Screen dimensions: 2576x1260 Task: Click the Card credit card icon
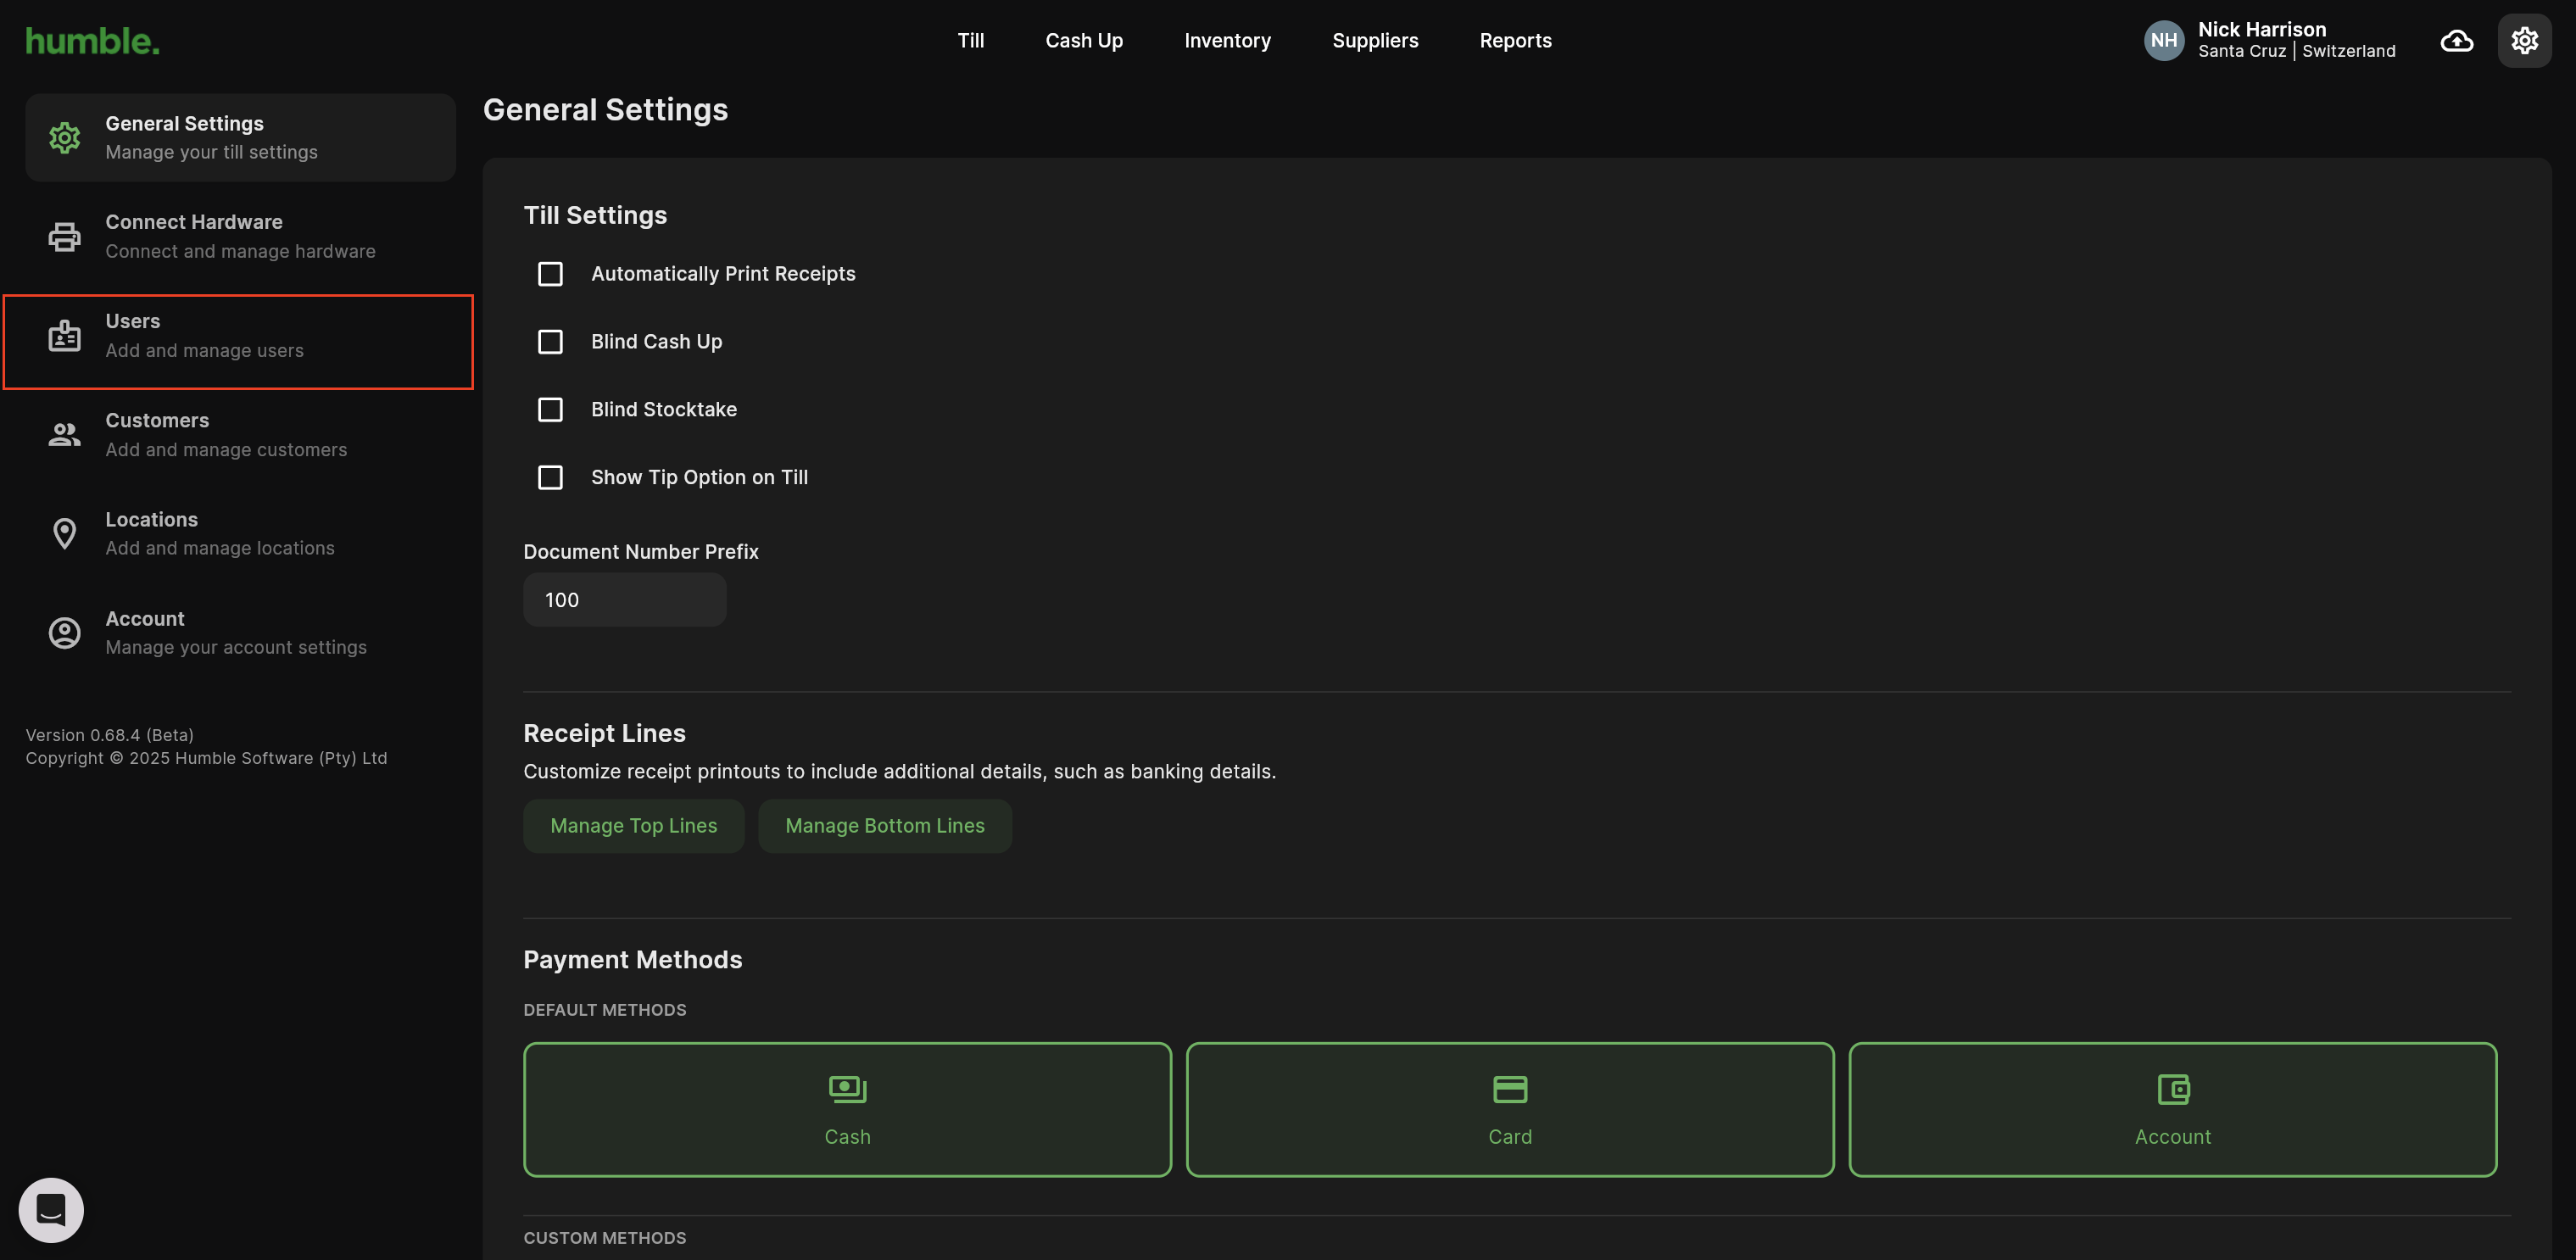(1509, 1089)
